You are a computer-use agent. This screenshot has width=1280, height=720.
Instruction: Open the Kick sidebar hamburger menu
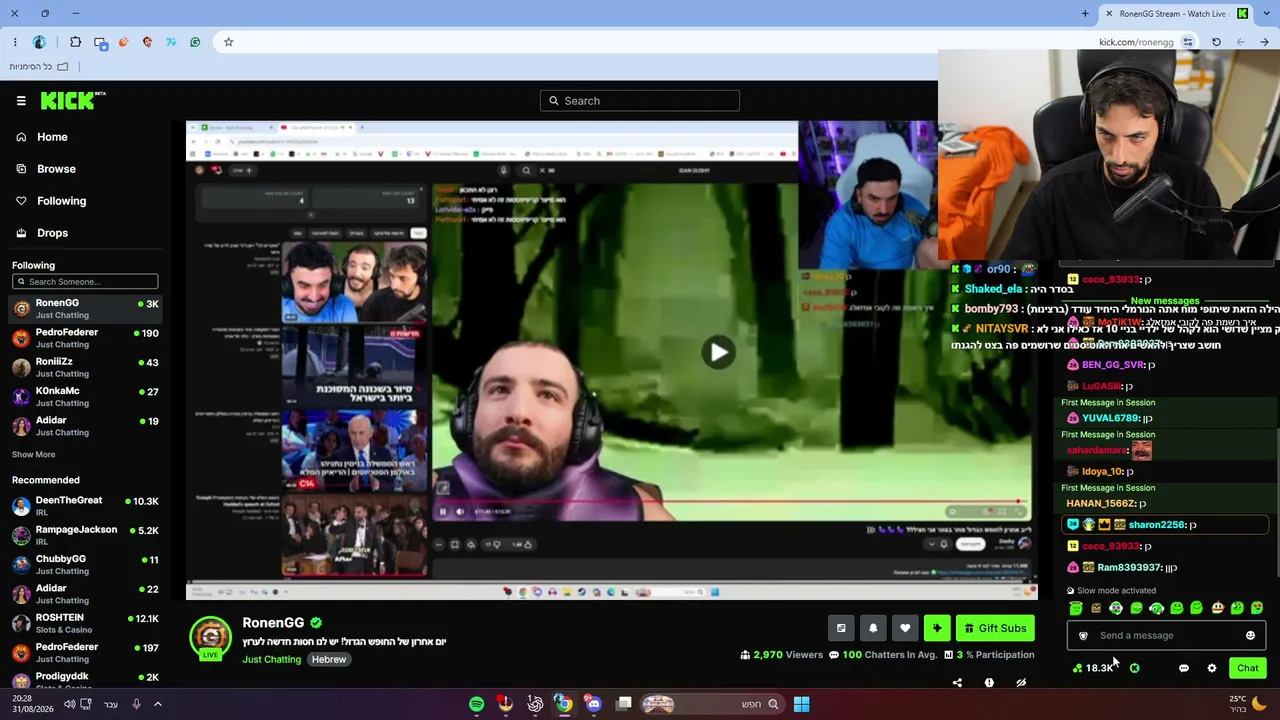(x=21, y=101)
